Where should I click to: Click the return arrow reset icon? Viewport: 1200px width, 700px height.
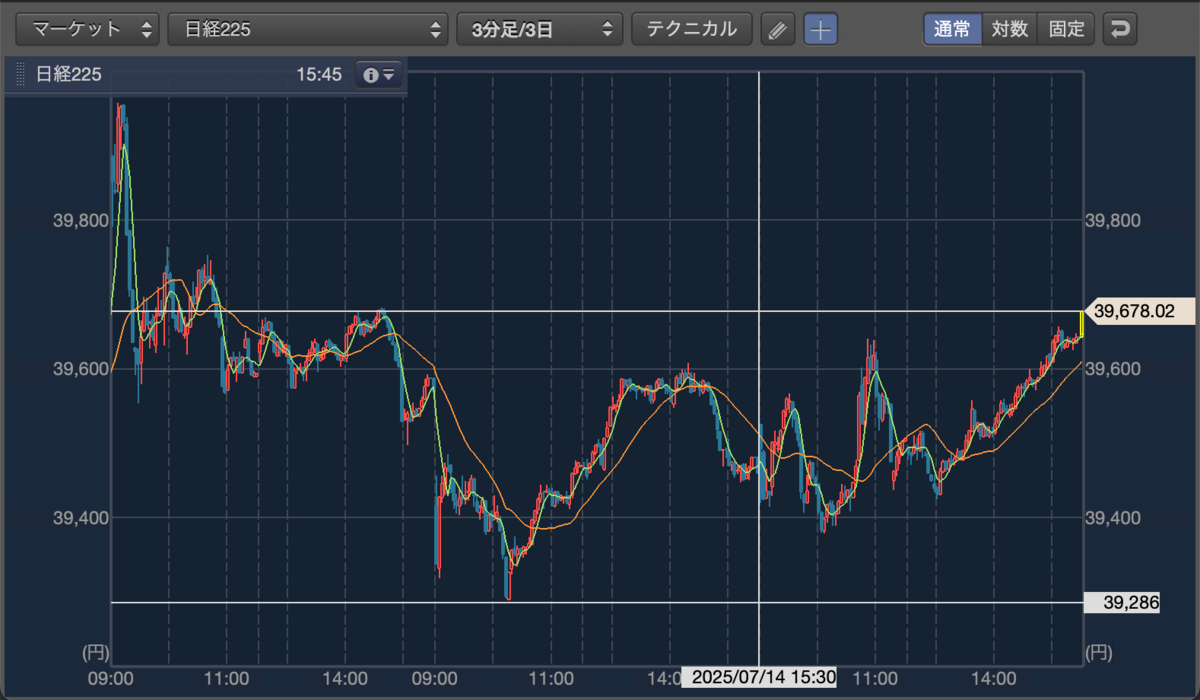coord(1120,29)
